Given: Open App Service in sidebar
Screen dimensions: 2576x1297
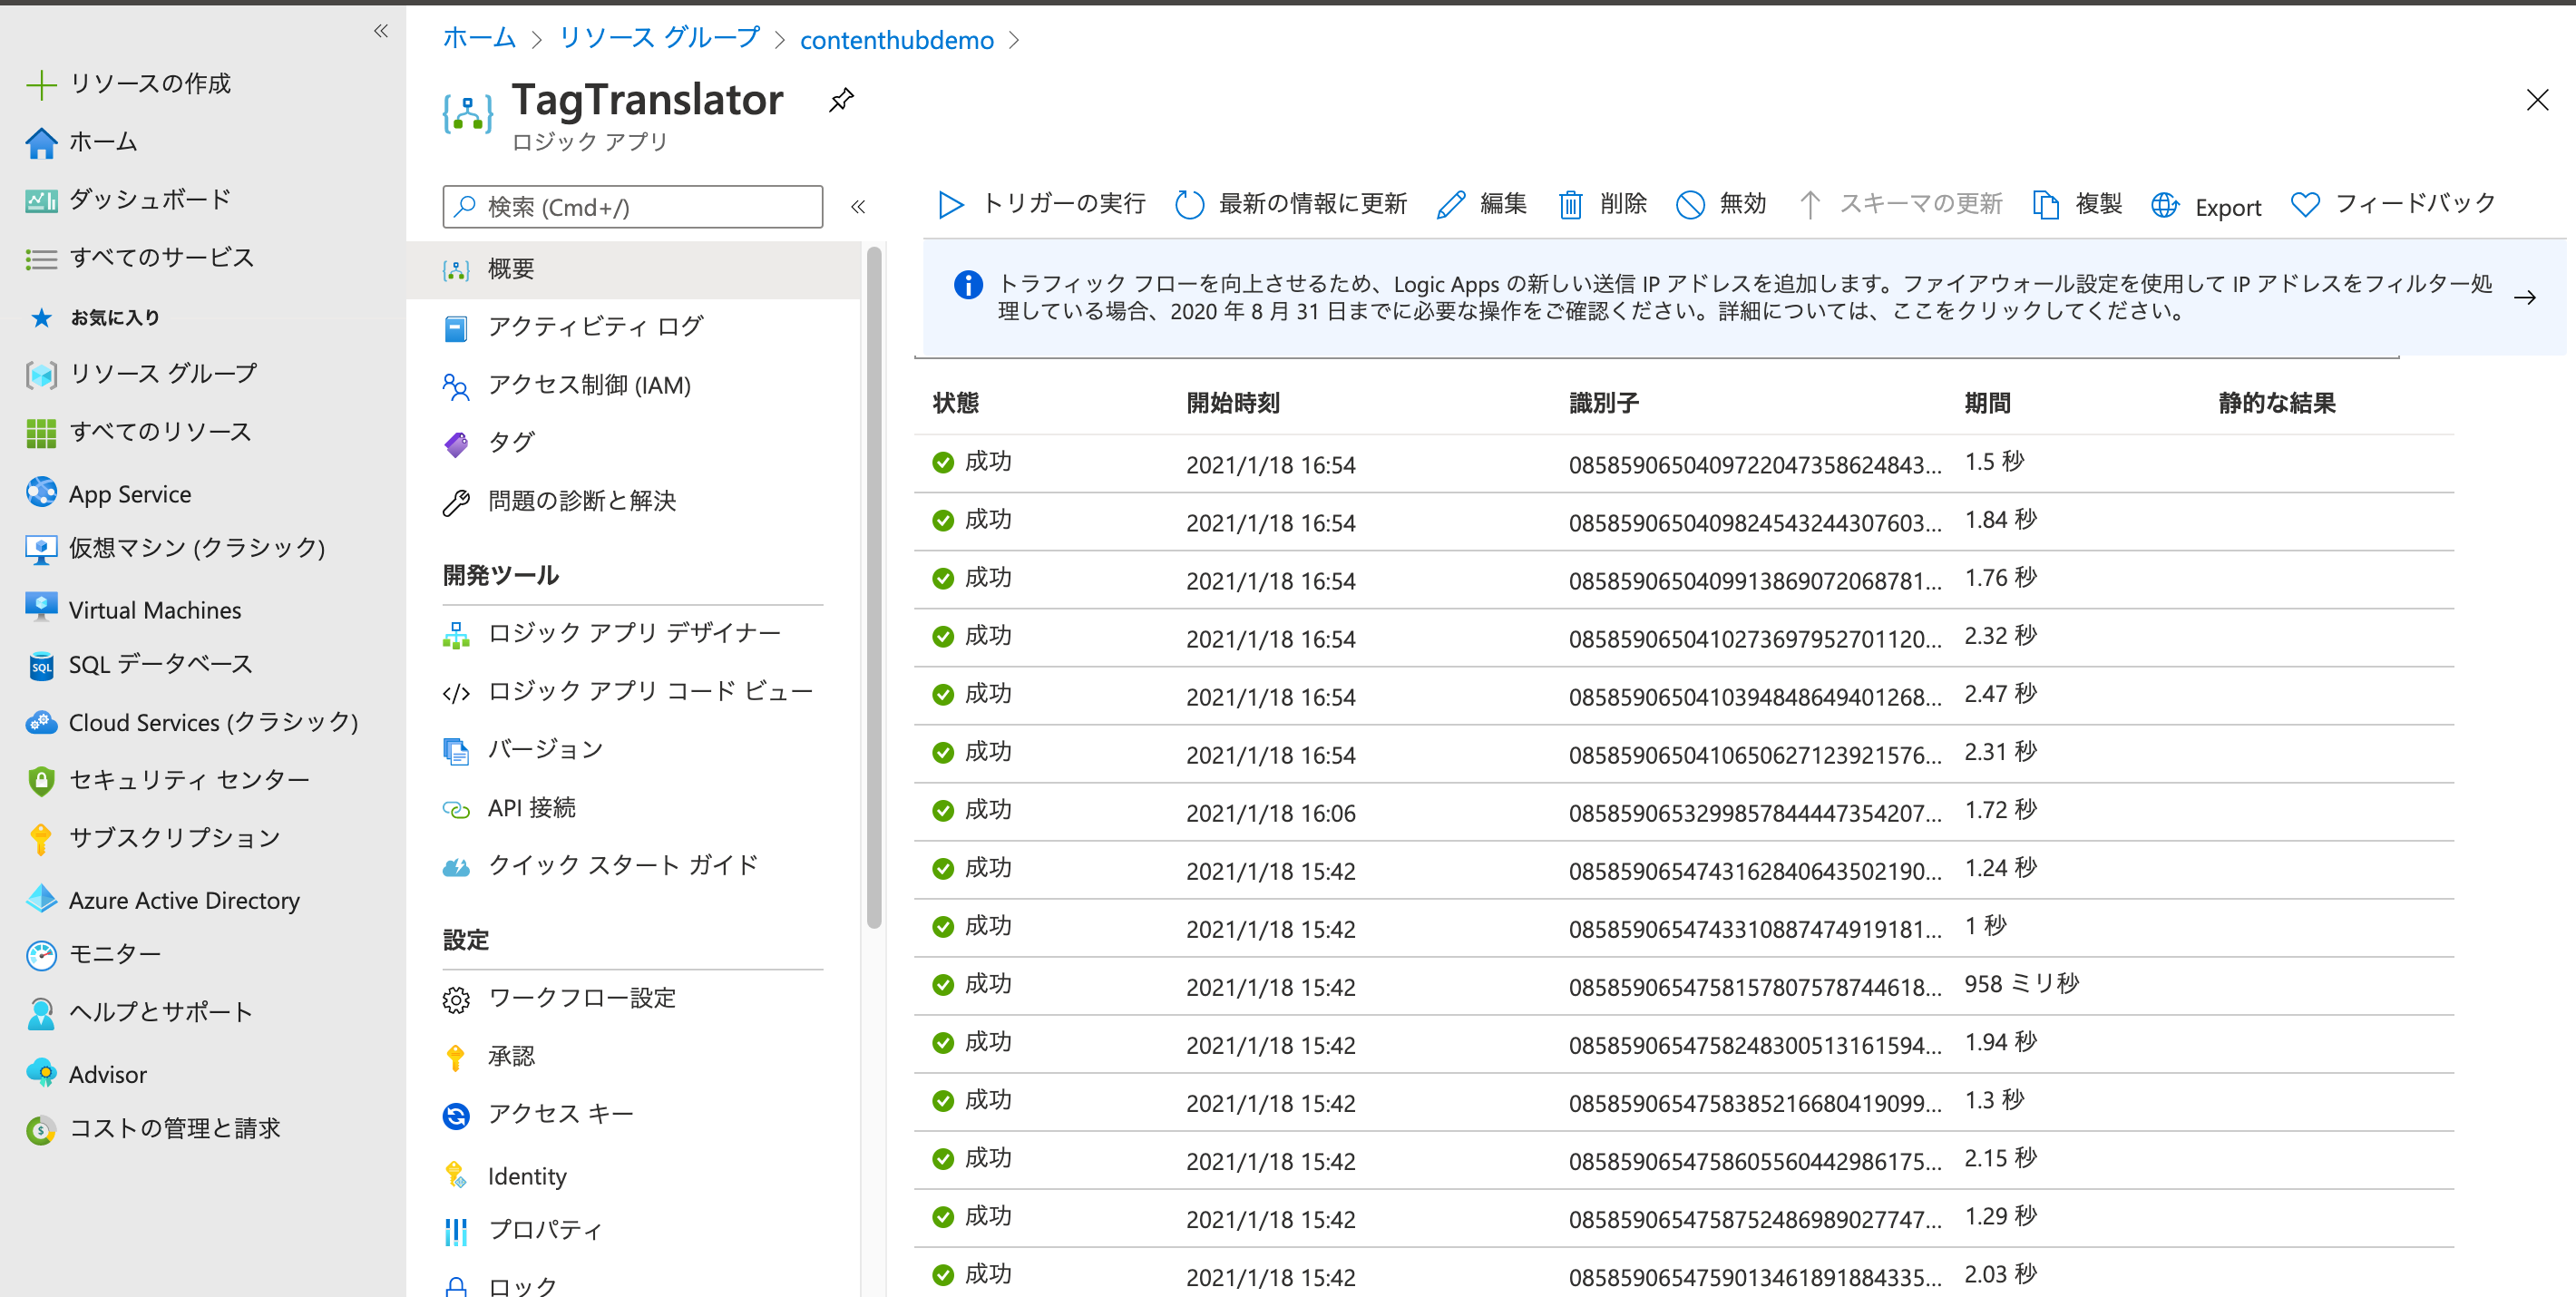Looking at the screenshot, I should 108,493.
